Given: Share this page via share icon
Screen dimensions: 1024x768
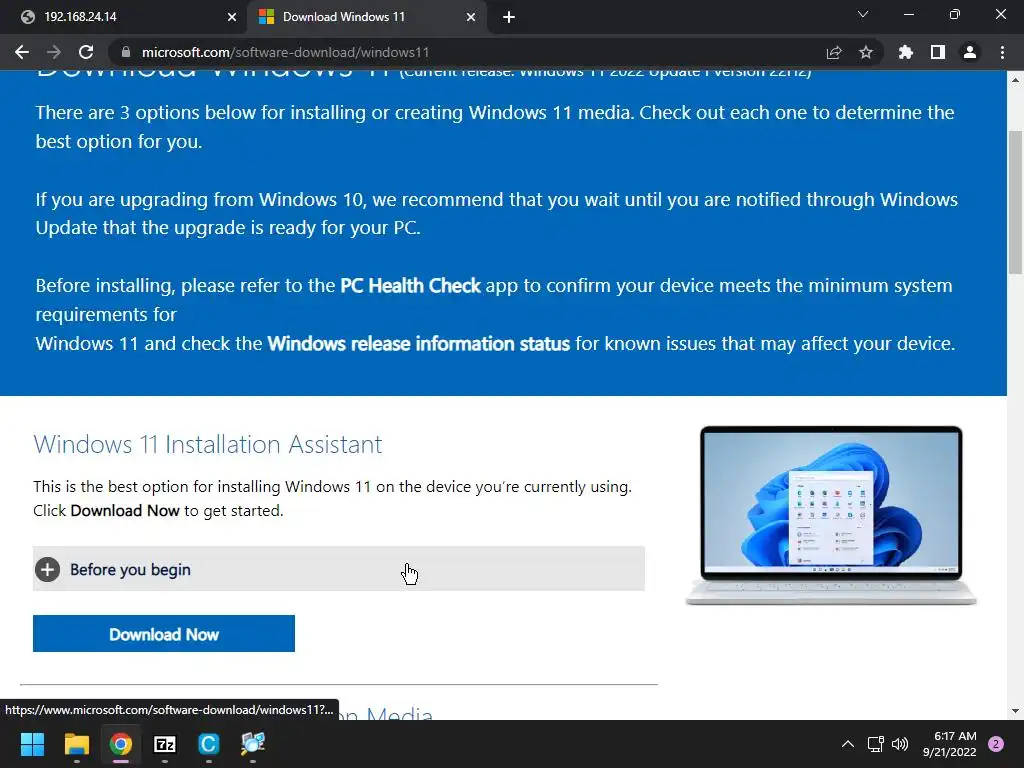Looking at the screenshot, I should click(x=834, y=52).
